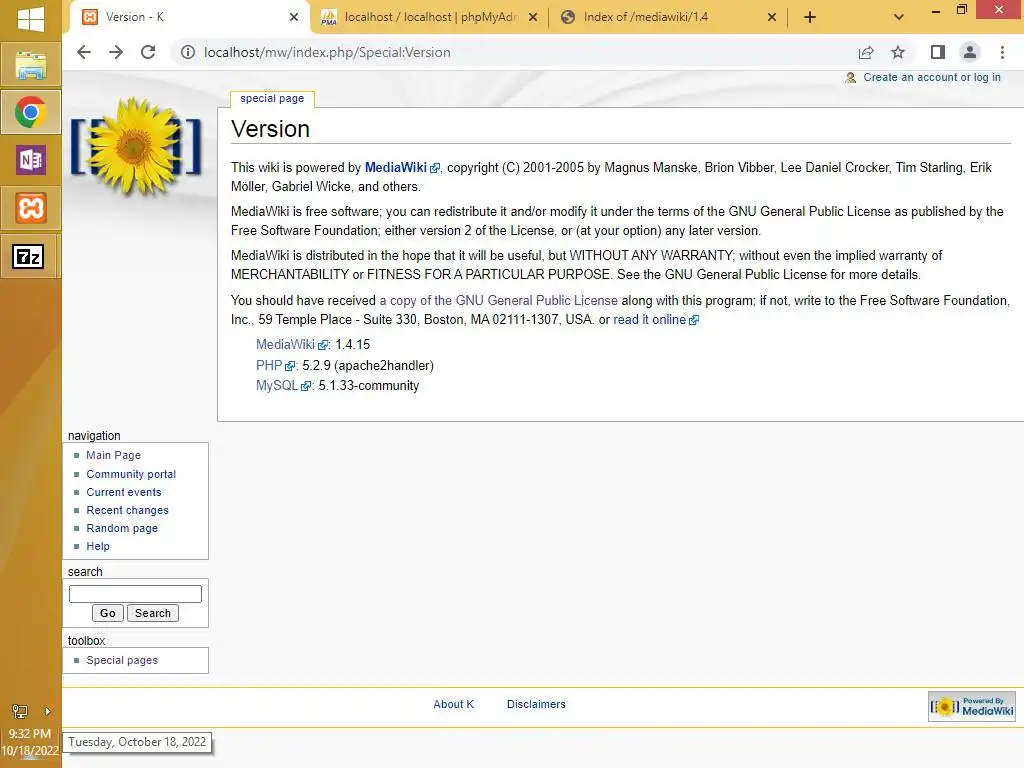The image size is (1024, 768).
Task: Go forward in browser history
Action: click(x=116, y=52)
